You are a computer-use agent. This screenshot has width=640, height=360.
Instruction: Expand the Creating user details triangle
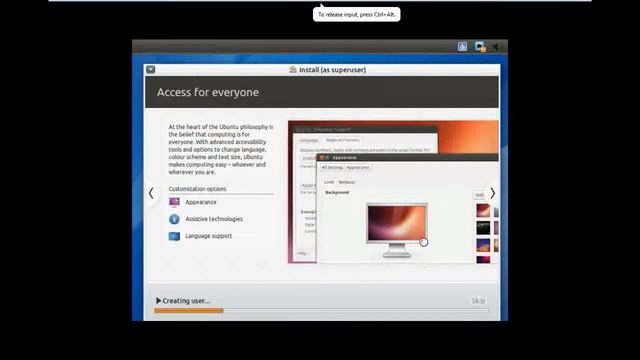click(x=158, y=300)
